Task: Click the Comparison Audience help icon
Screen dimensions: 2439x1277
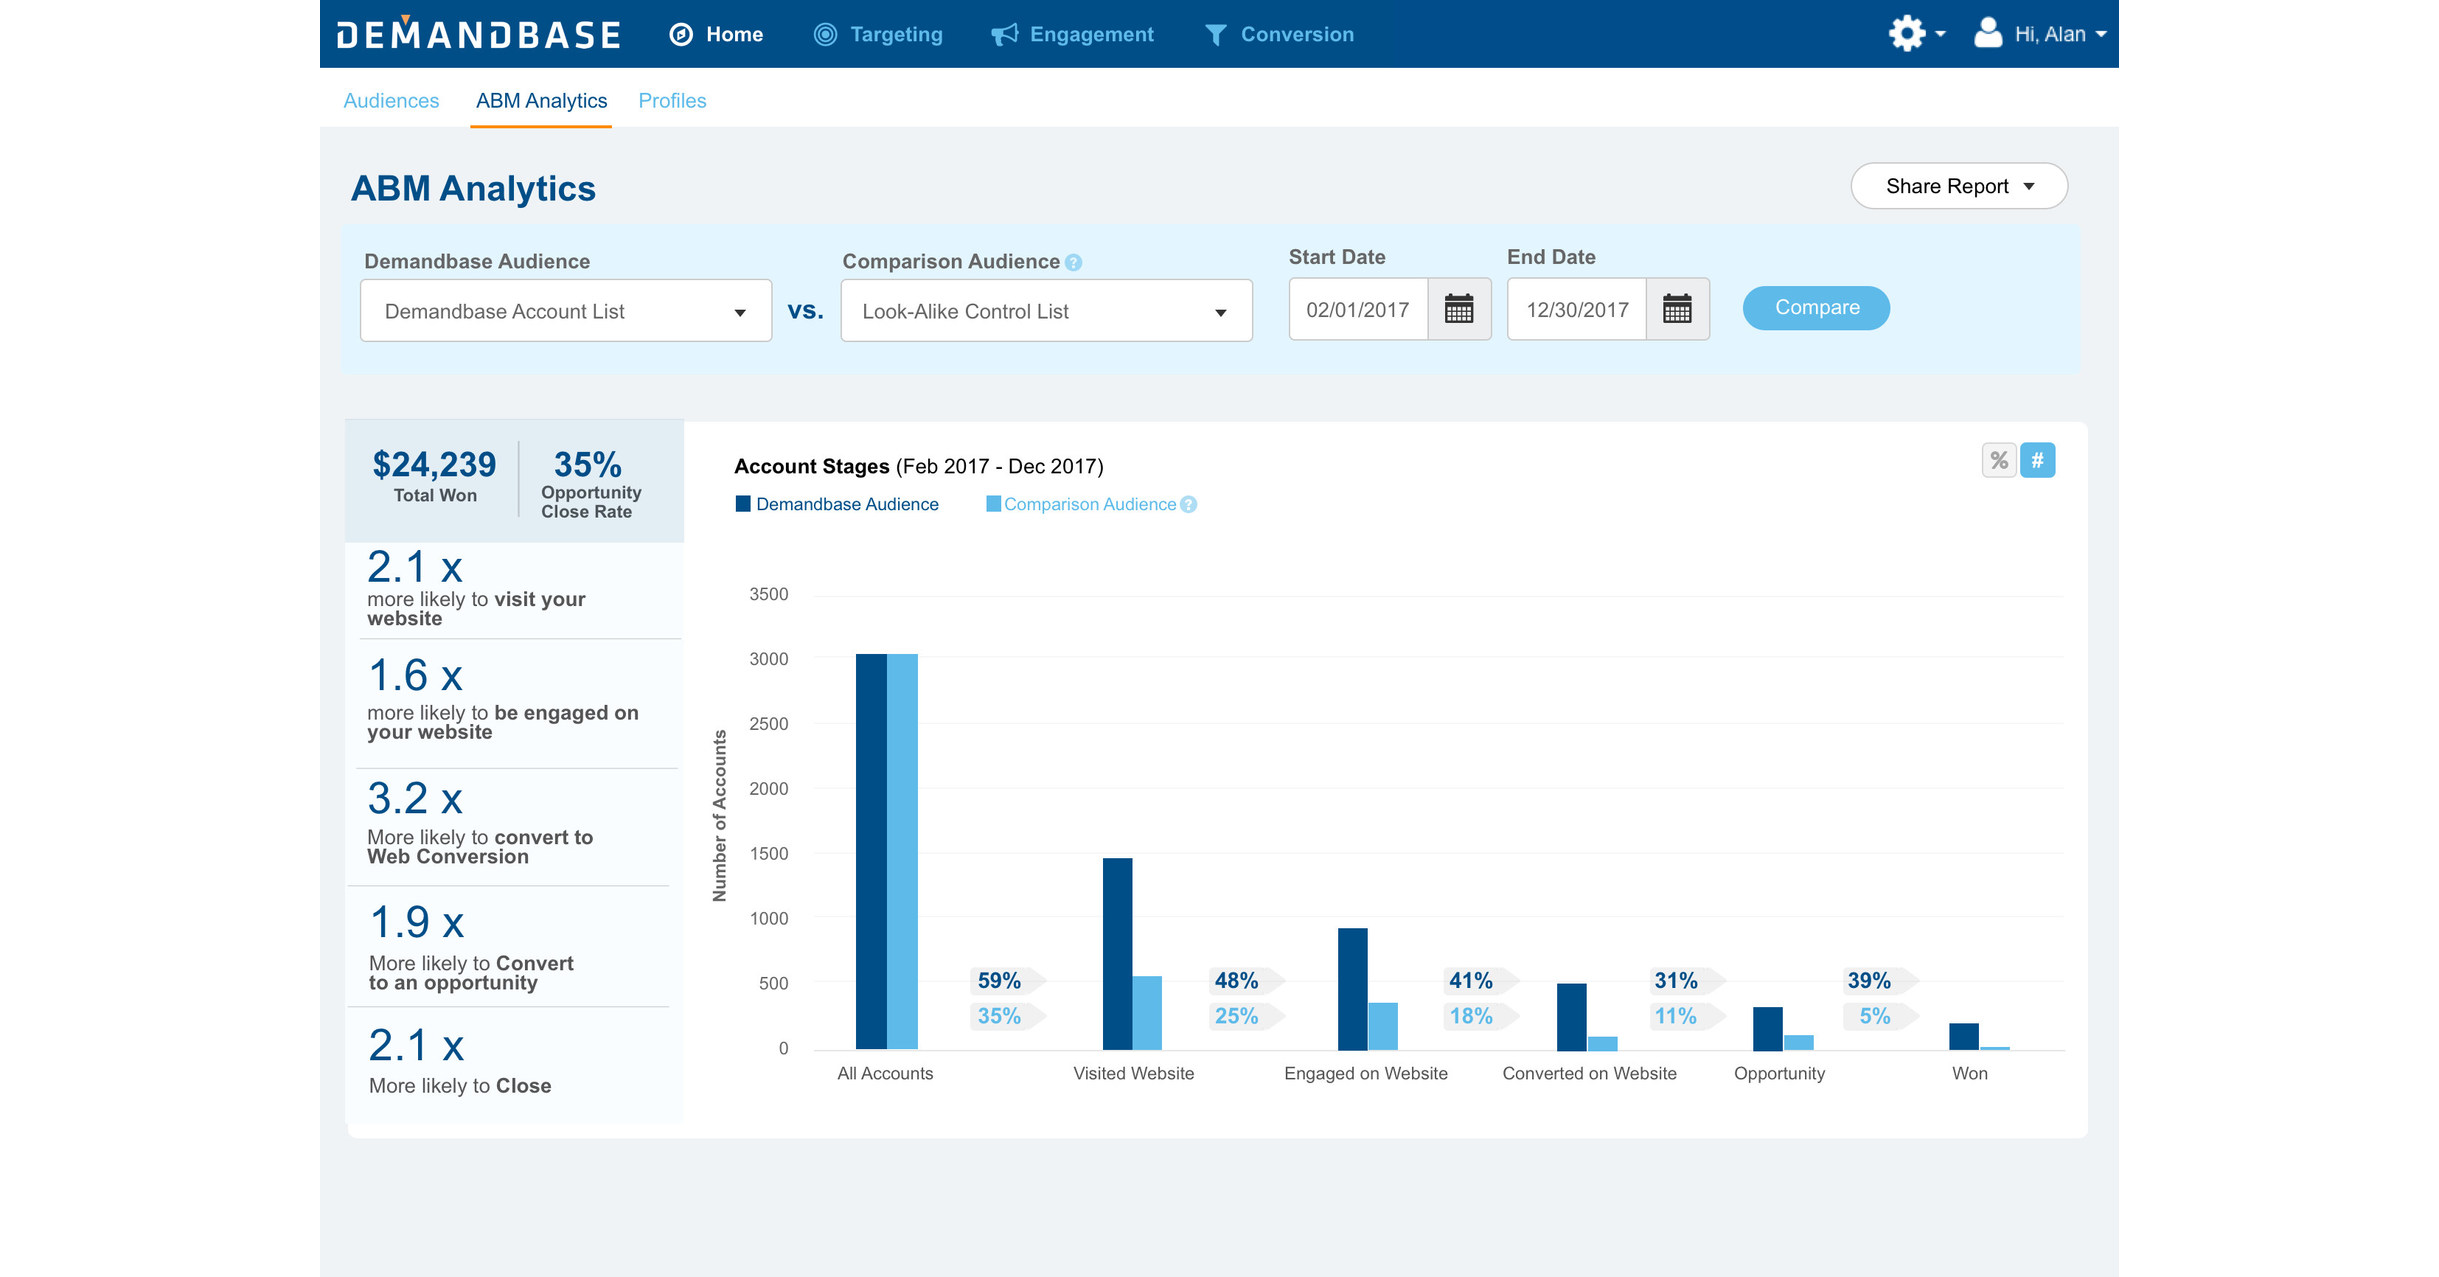Action: pos(1072,262)
